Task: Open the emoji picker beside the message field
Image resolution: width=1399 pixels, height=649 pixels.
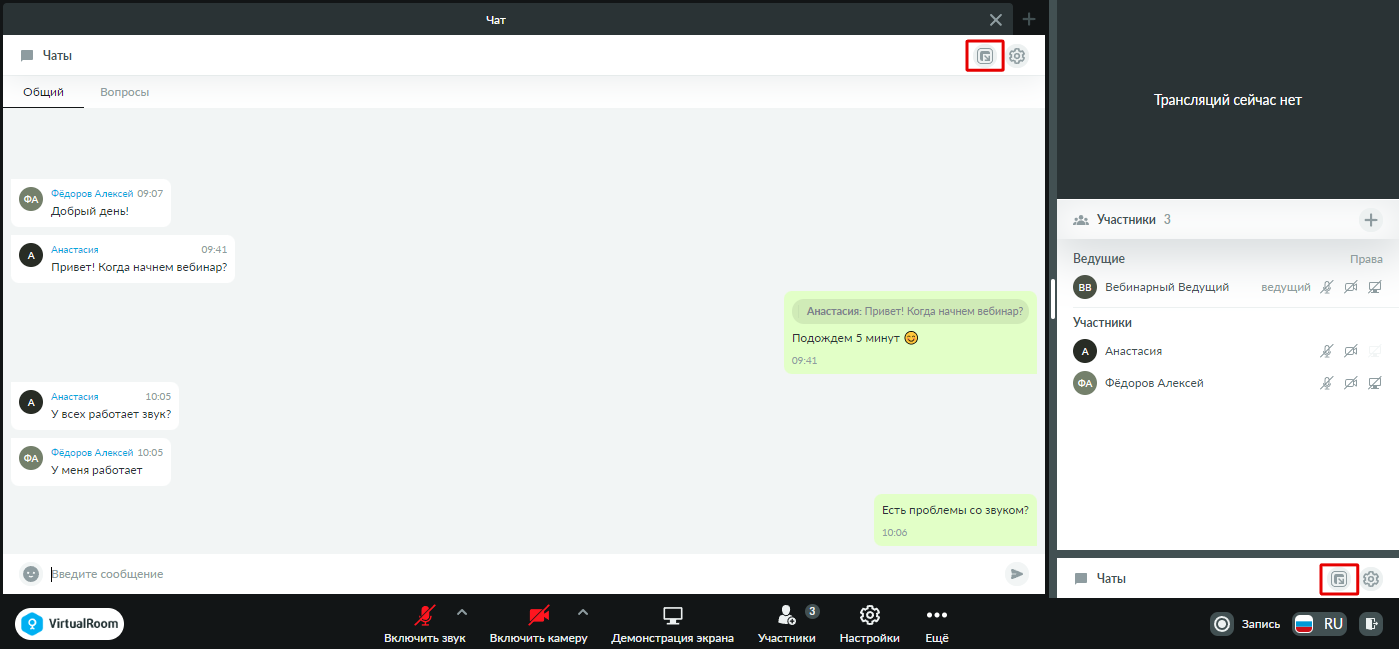Action: point(31,574)
